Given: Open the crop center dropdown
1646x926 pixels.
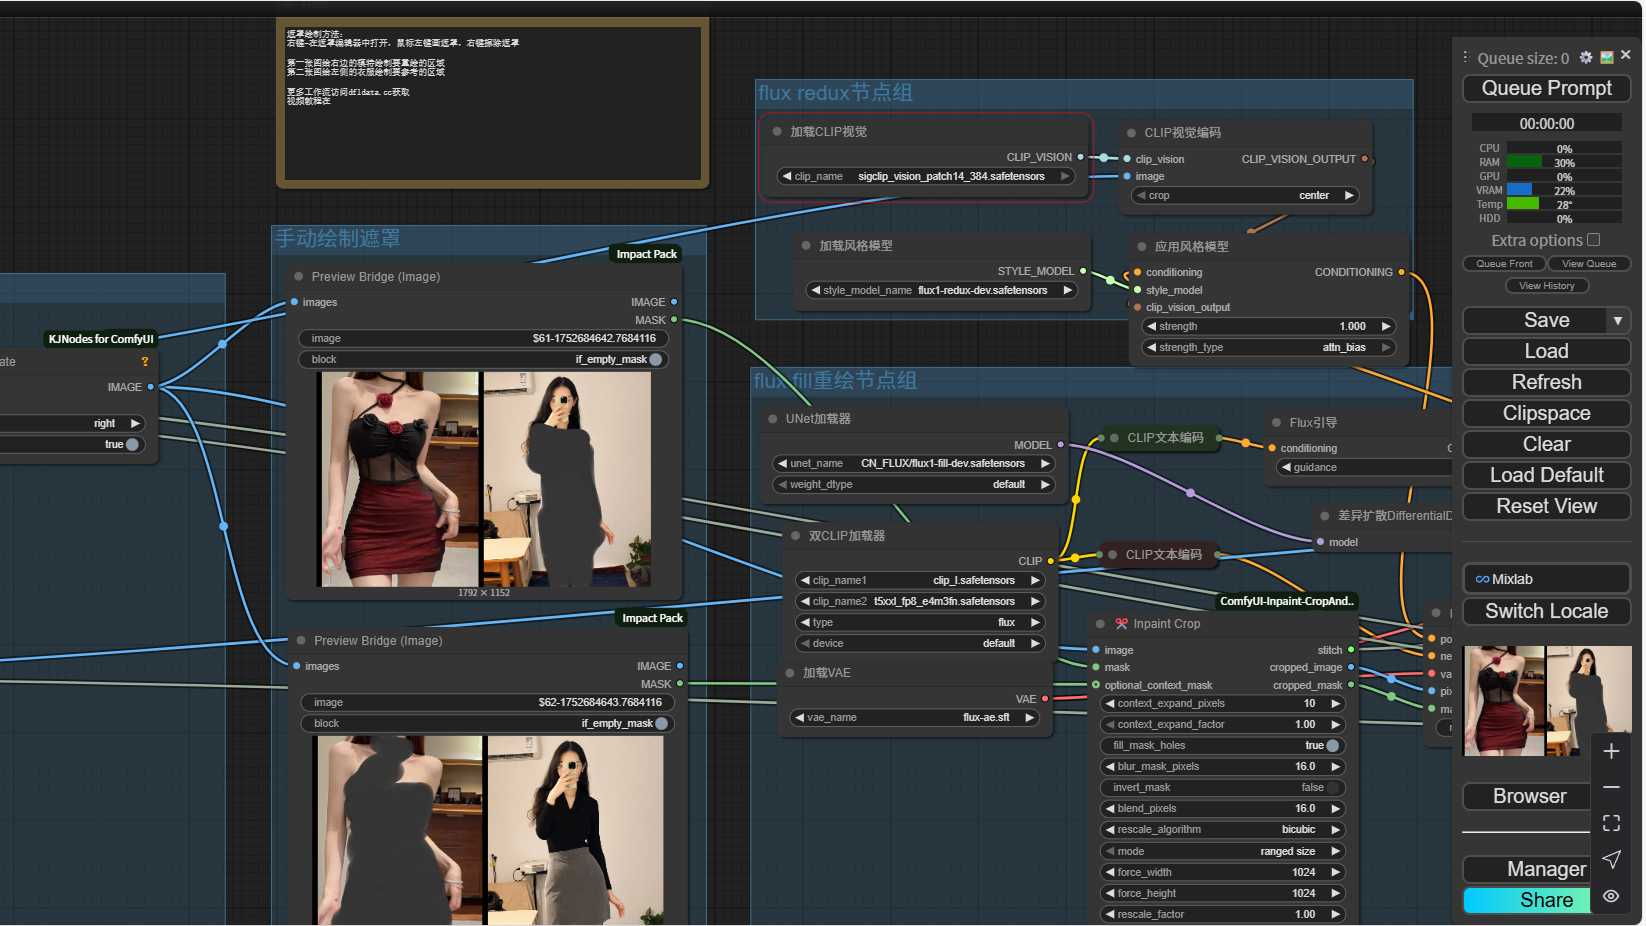Looking at the screenshot, I should pos(1245,195).
